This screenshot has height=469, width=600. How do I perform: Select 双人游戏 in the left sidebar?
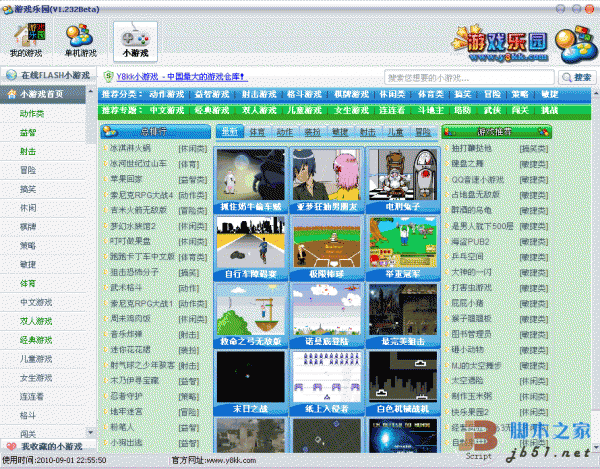(x=36, y=321)
